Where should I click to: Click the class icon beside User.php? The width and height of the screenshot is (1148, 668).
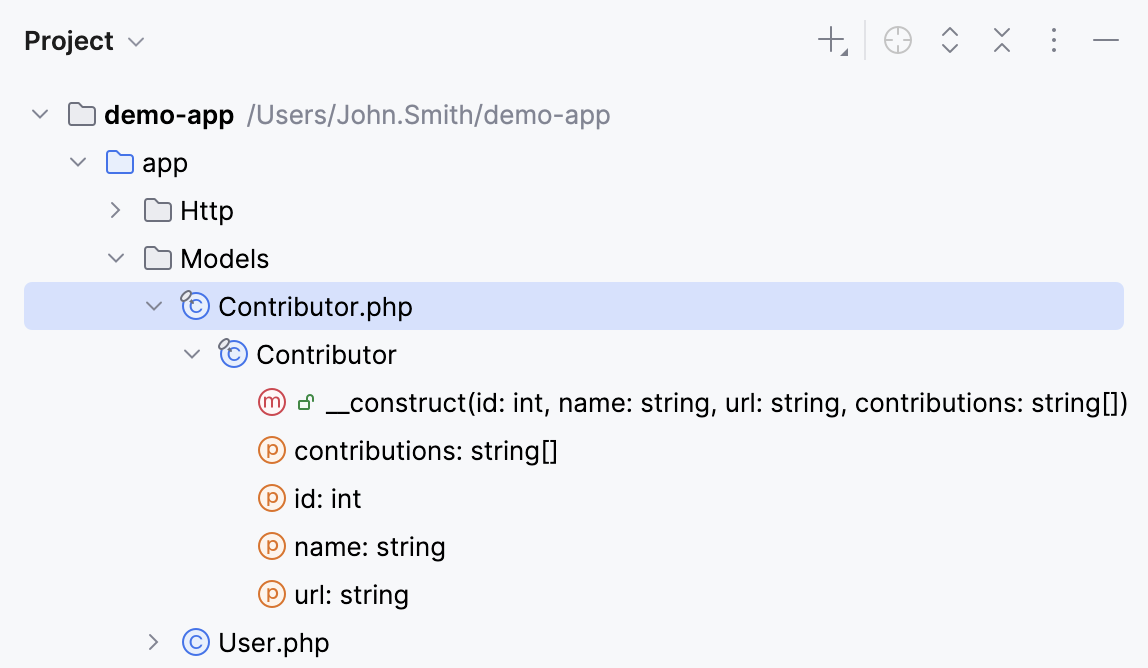195,642
